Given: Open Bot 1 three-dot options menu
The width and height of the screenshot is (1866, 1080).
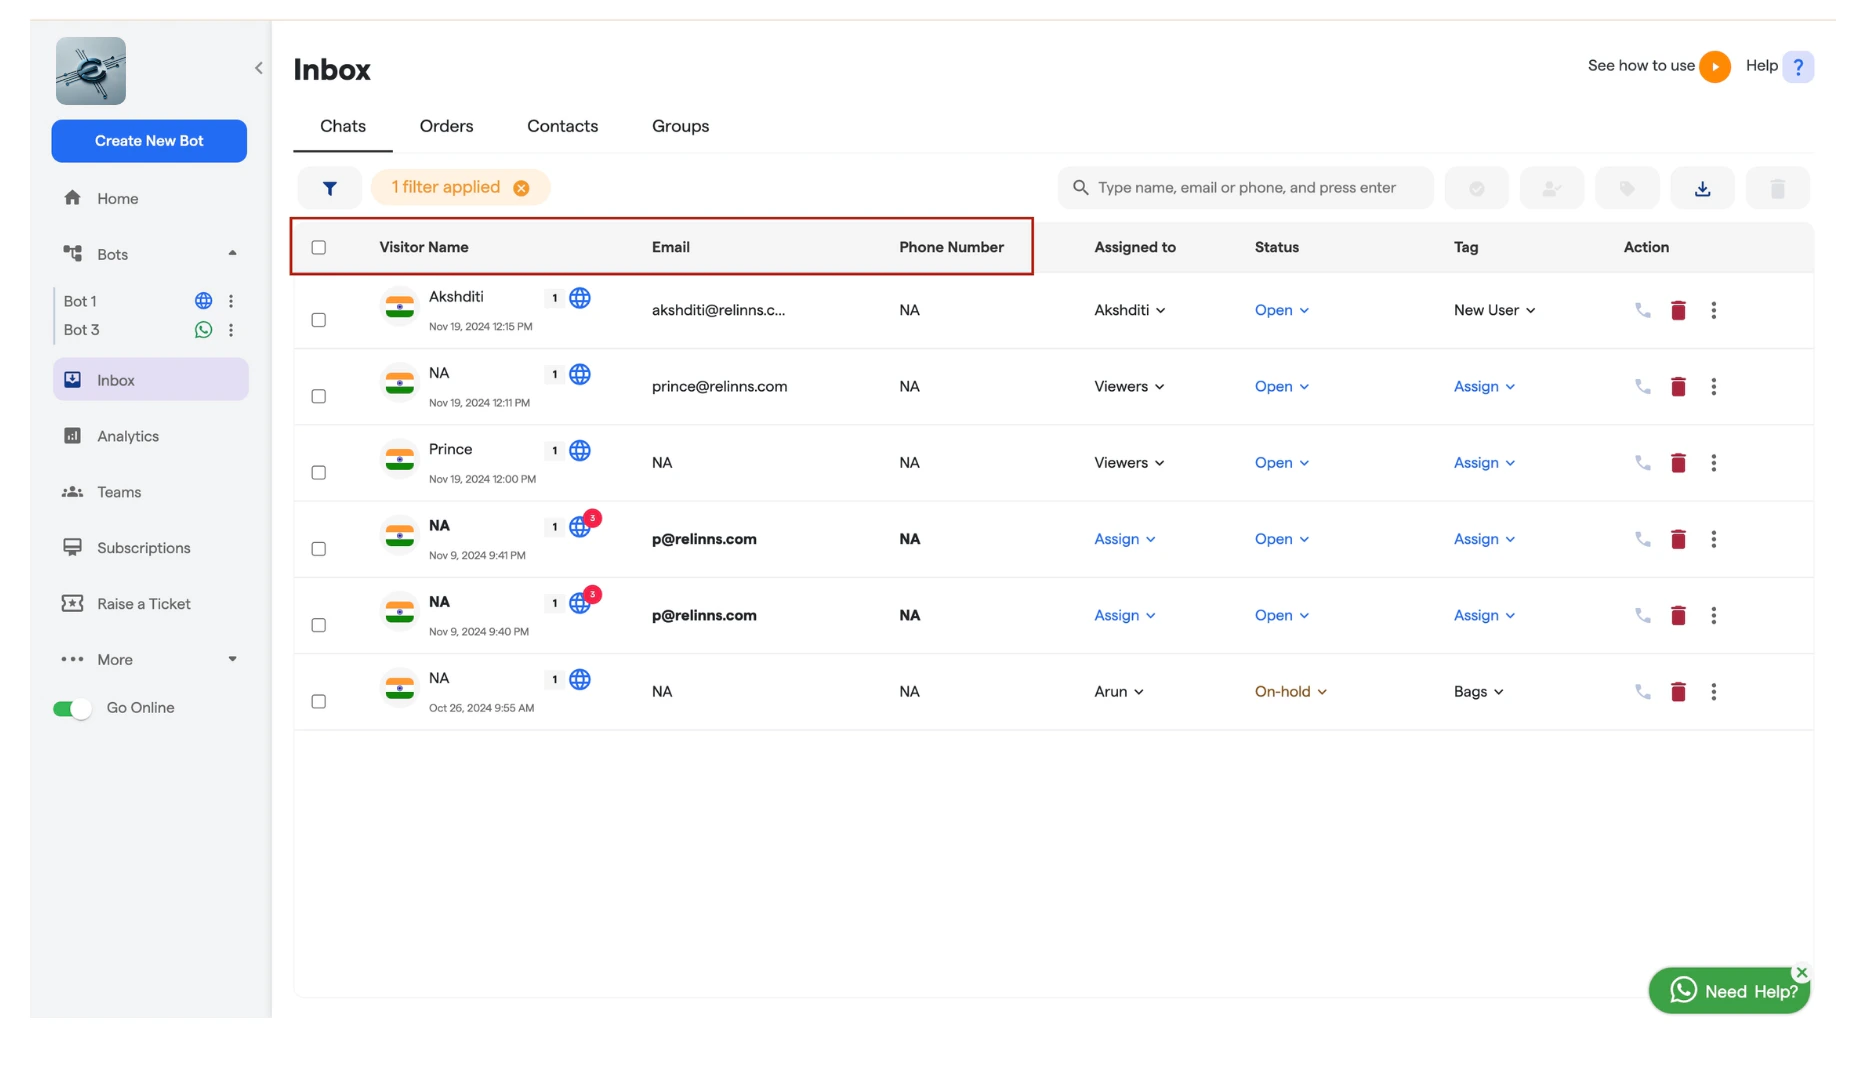Looking at the screenshot, I should [231, 301].
